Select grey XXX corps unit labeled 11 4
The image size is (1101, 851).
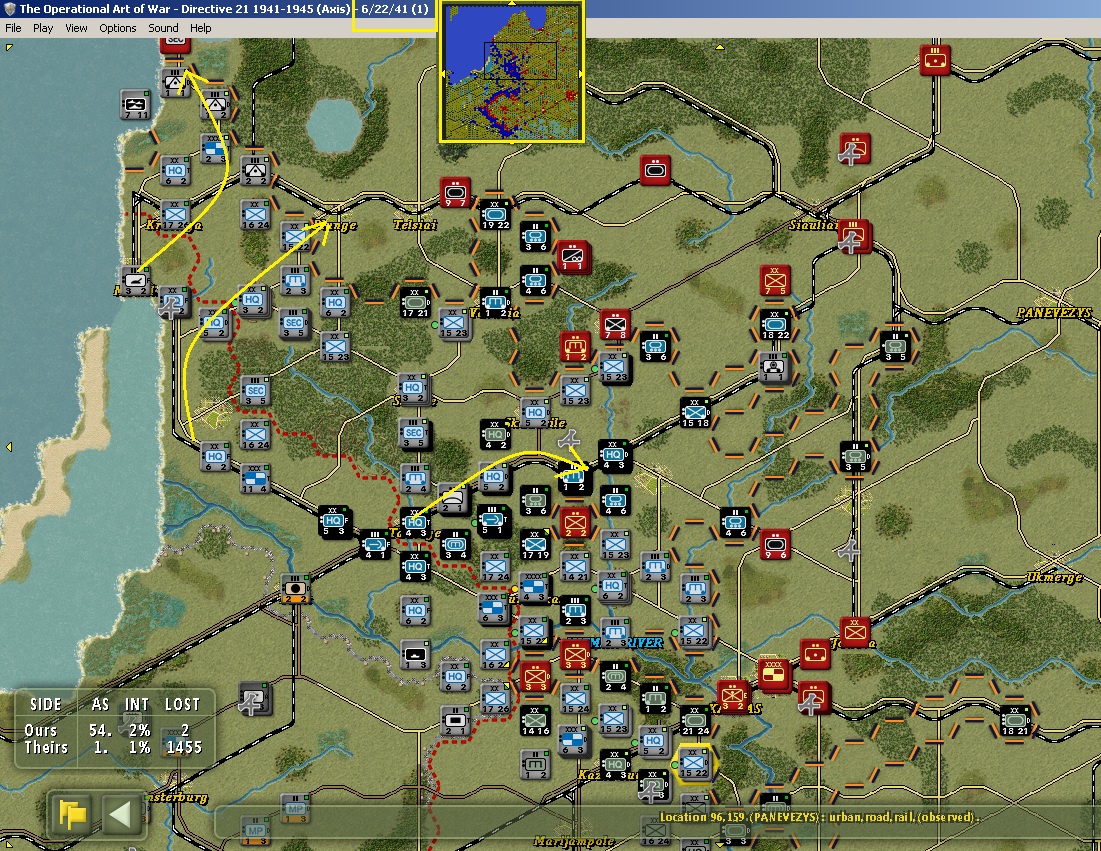(x=254, y=479)
